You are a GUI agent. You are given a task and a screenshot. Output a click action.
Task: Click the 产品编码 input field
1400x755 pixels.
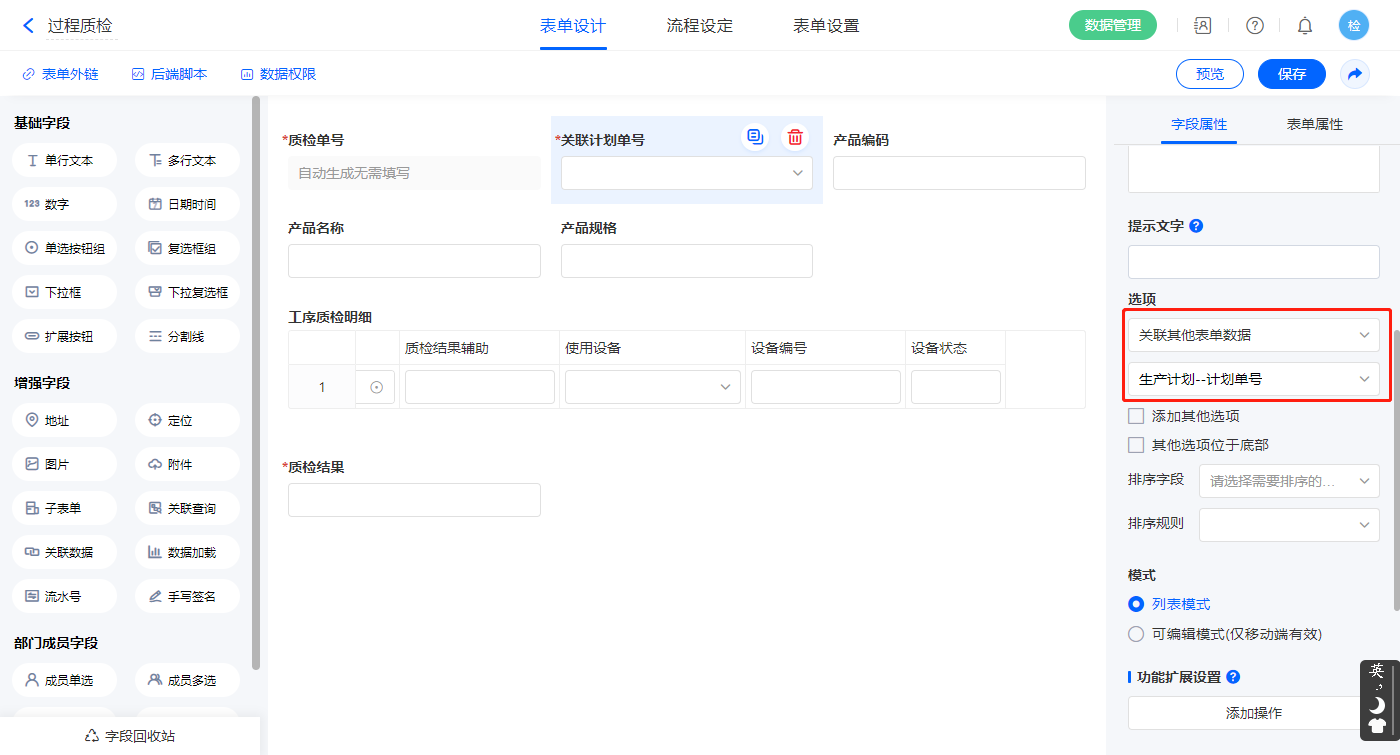point(958,173)
